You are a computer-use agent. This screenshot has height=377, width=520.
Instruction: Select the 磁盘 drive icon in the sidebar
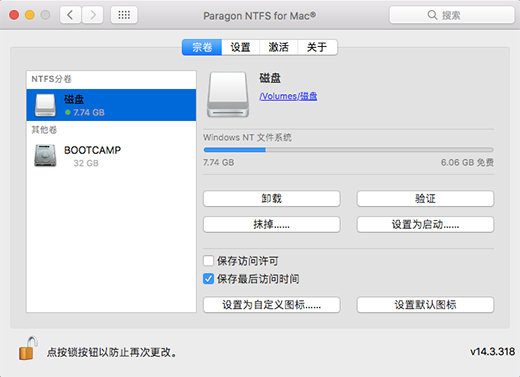tap(45, 105)
